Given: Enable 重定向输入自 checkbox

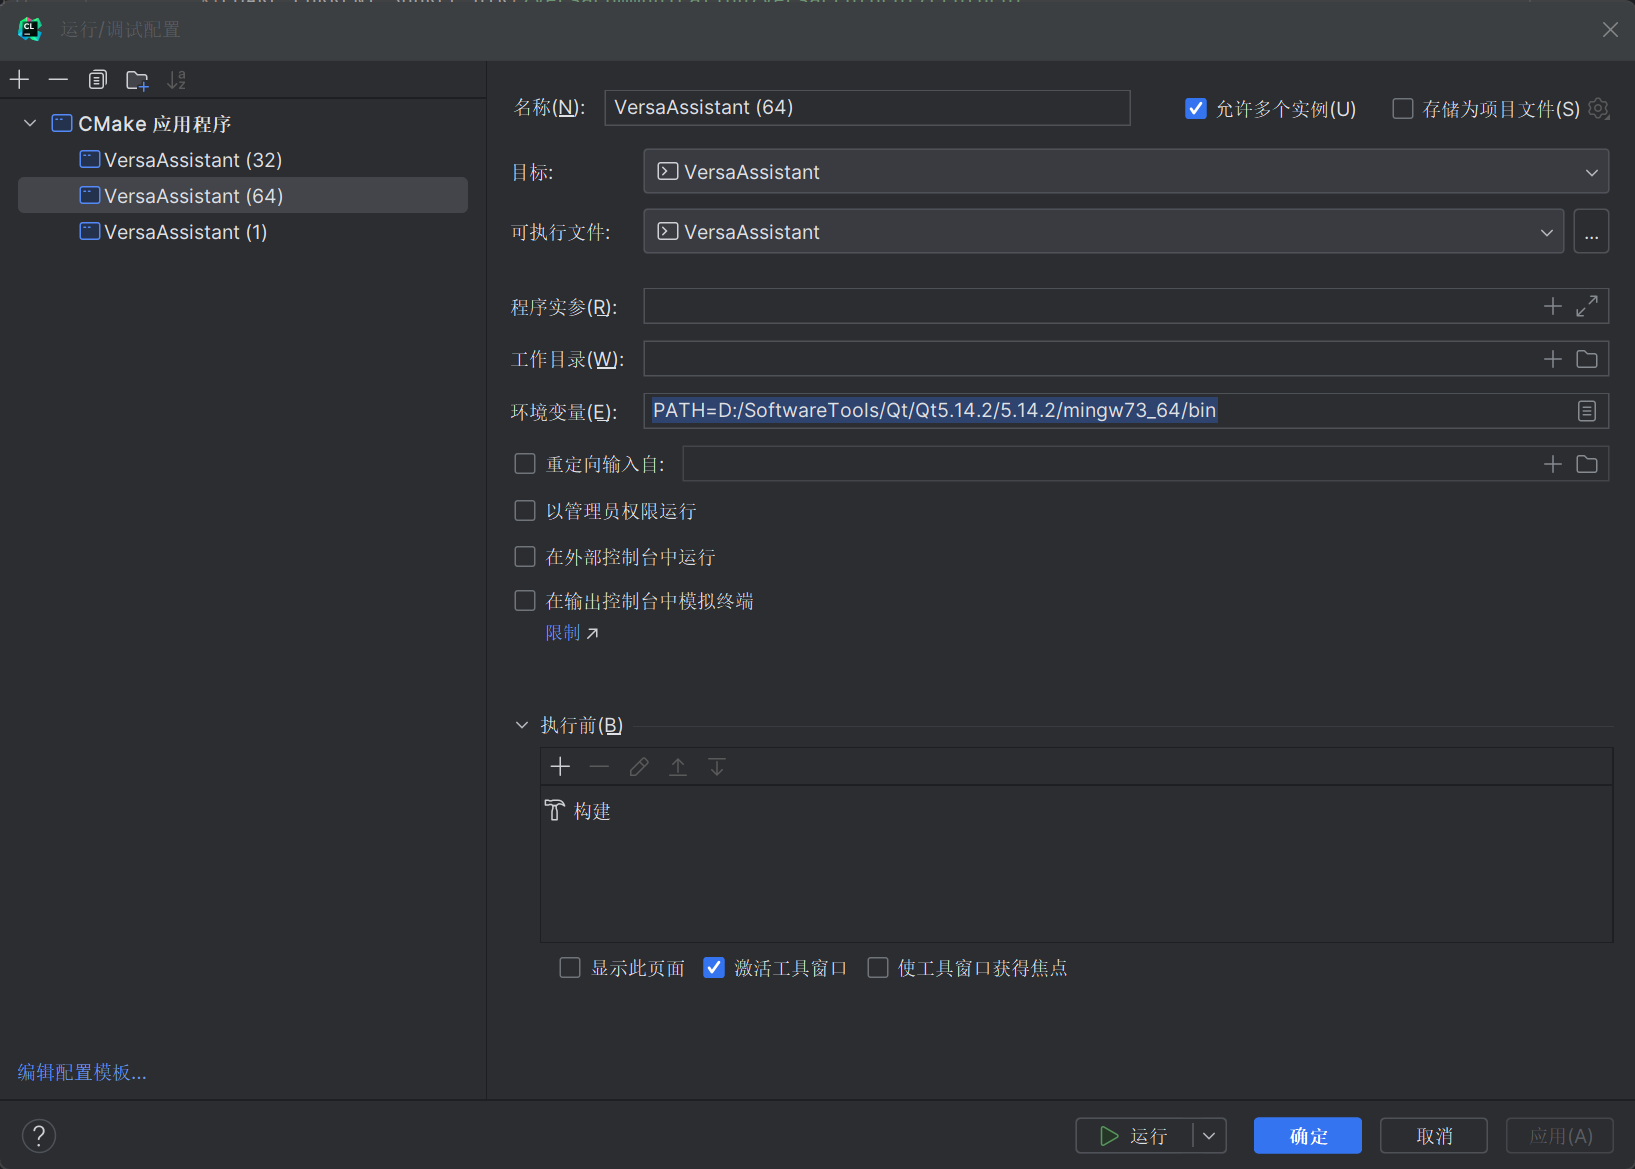Looking at the screenshot, I should (525, 463).
